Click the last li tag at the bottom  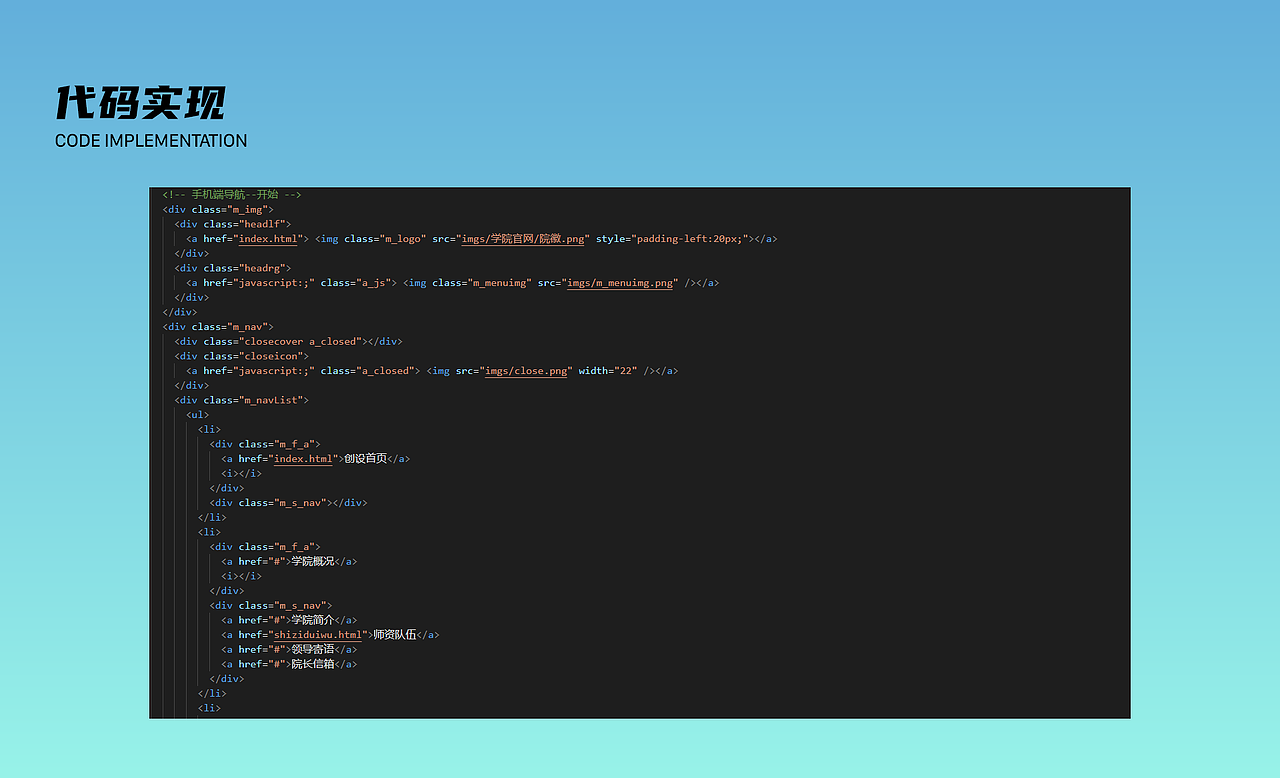pos(210,708)
